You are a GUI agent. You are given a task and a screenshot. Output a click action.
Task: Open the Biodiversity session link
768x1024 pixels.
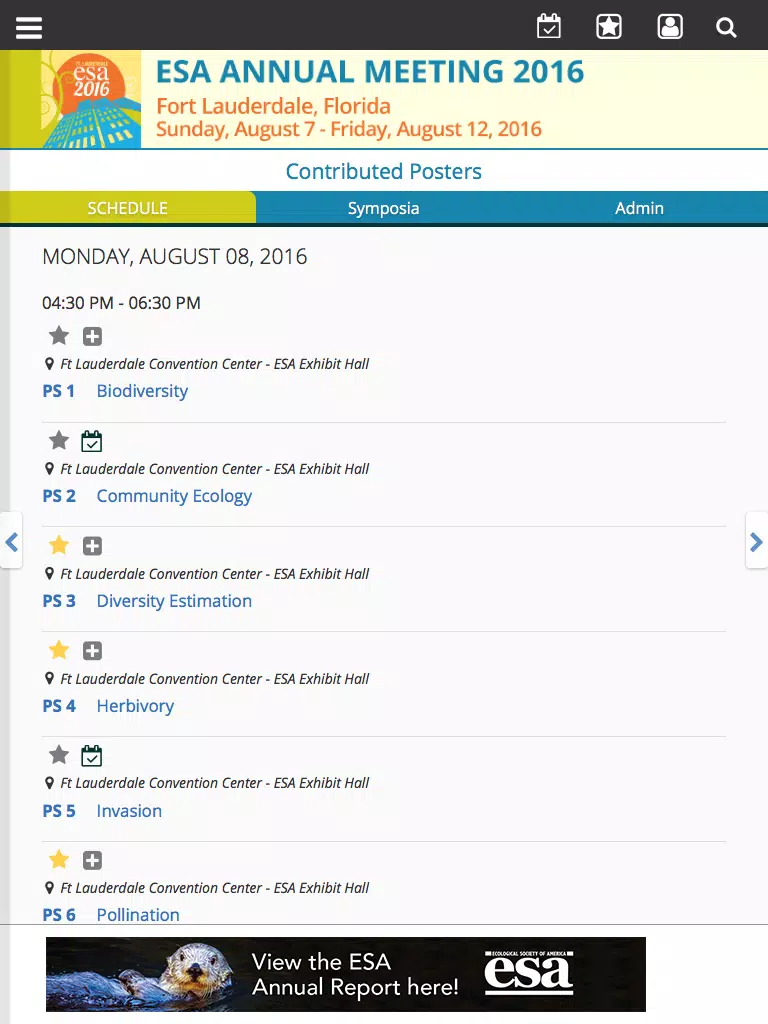pos(142,391)
